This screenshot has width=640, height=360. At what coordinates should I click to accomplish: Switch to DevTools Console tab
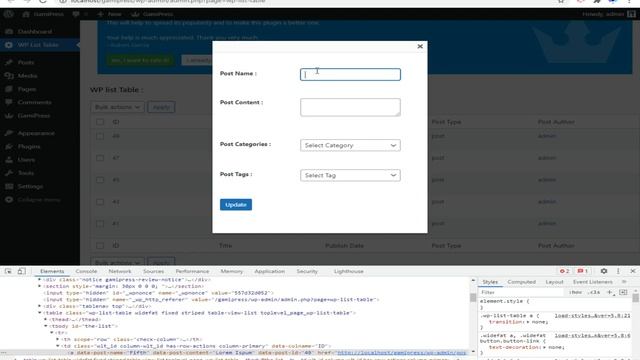pos(86,271)
